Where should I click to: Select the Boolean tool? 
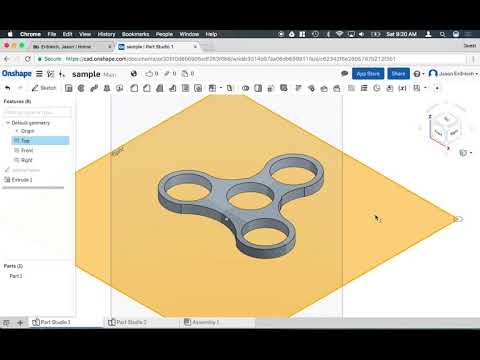[246, 88]
